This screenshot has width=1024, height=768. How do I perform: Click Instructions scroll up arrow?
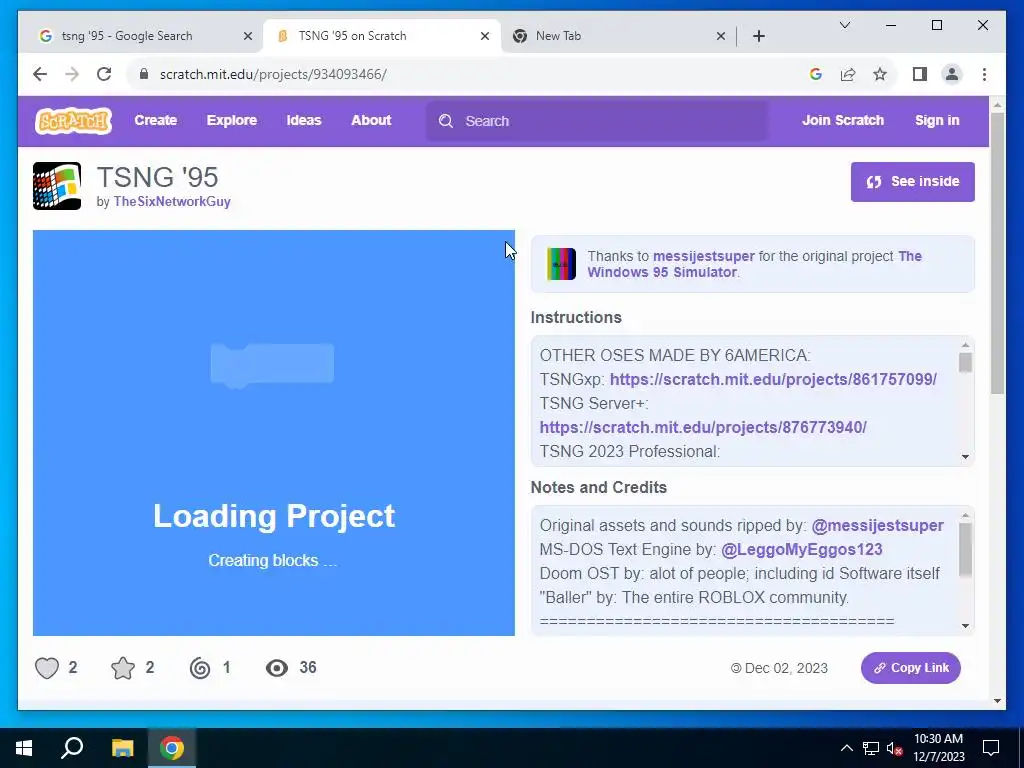965,345
